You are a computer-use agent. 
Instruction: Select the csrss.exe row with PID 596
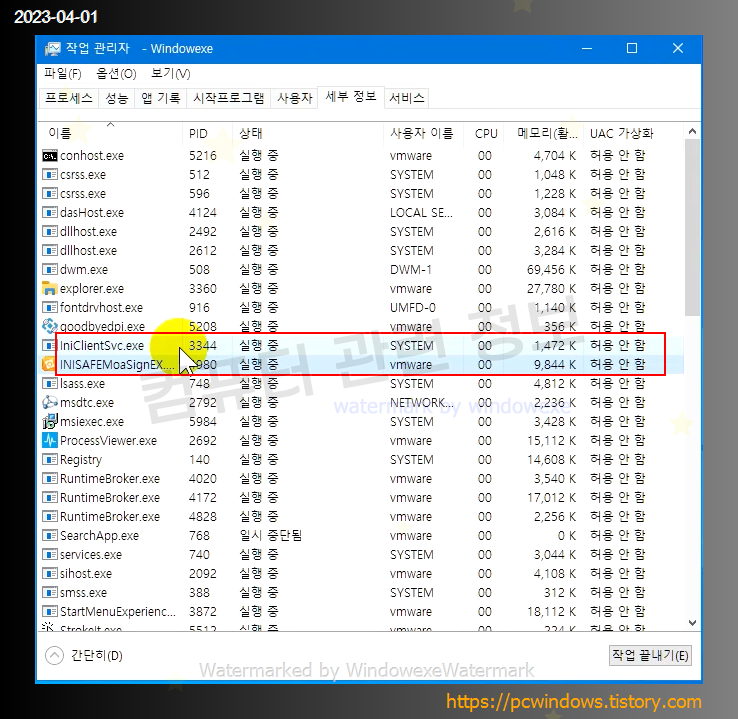pyautogui.click(x=361, y=194)
